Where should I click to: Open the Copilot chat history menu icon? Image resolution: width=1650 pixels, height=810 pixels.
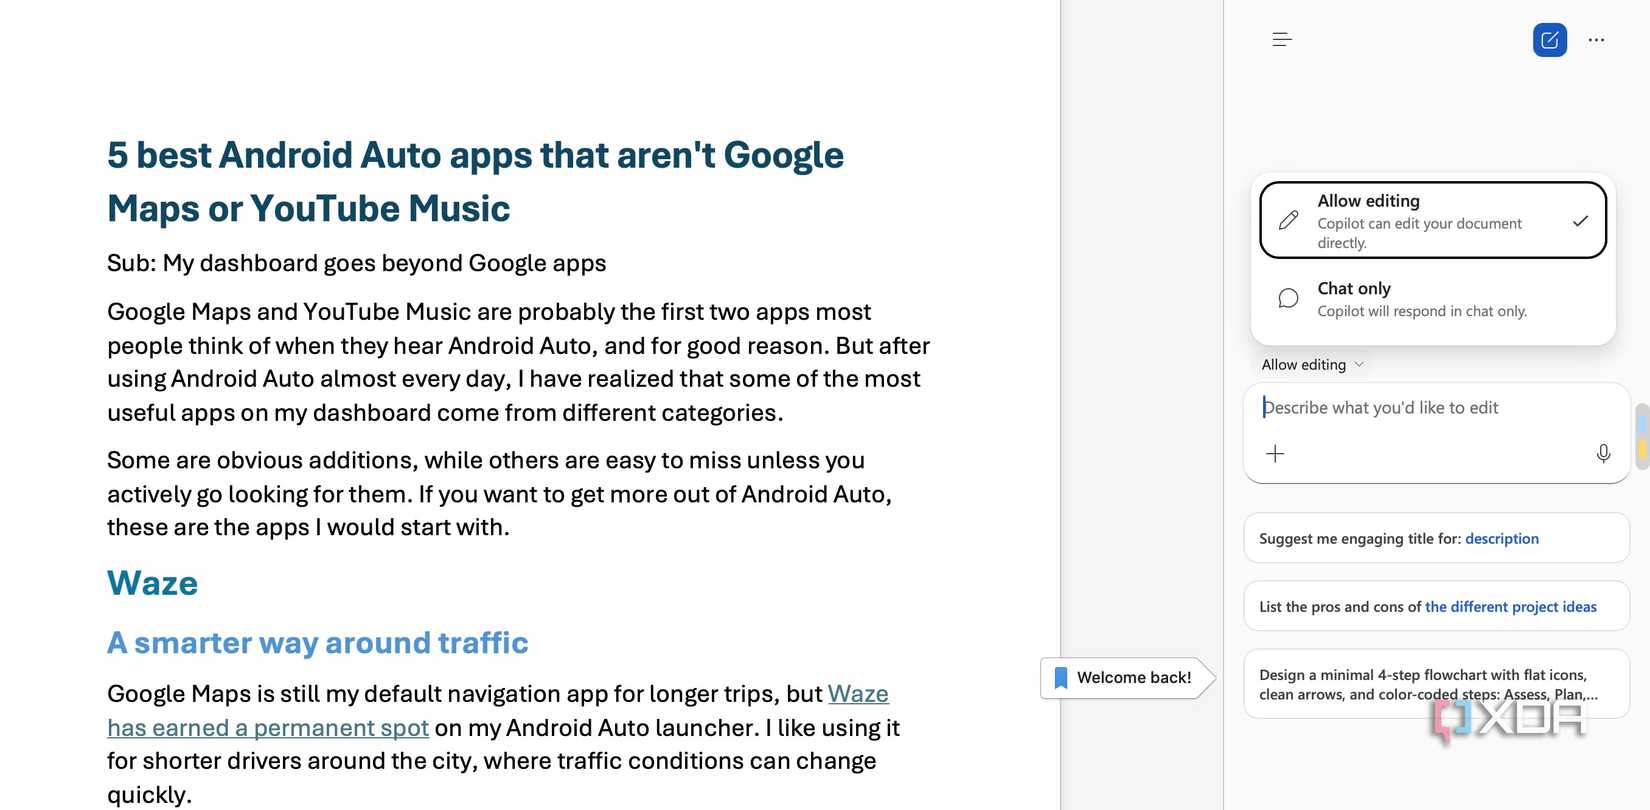pos(1282,40)
